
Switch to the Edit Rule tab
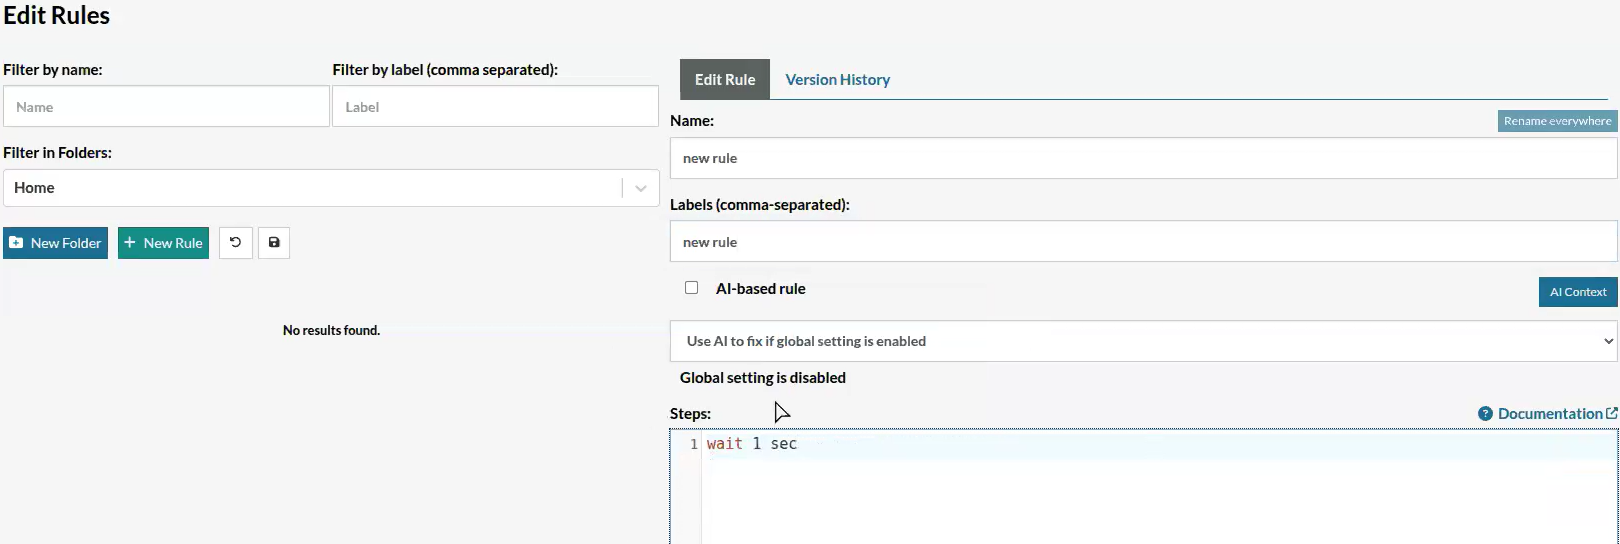click(x=725, y=79)
